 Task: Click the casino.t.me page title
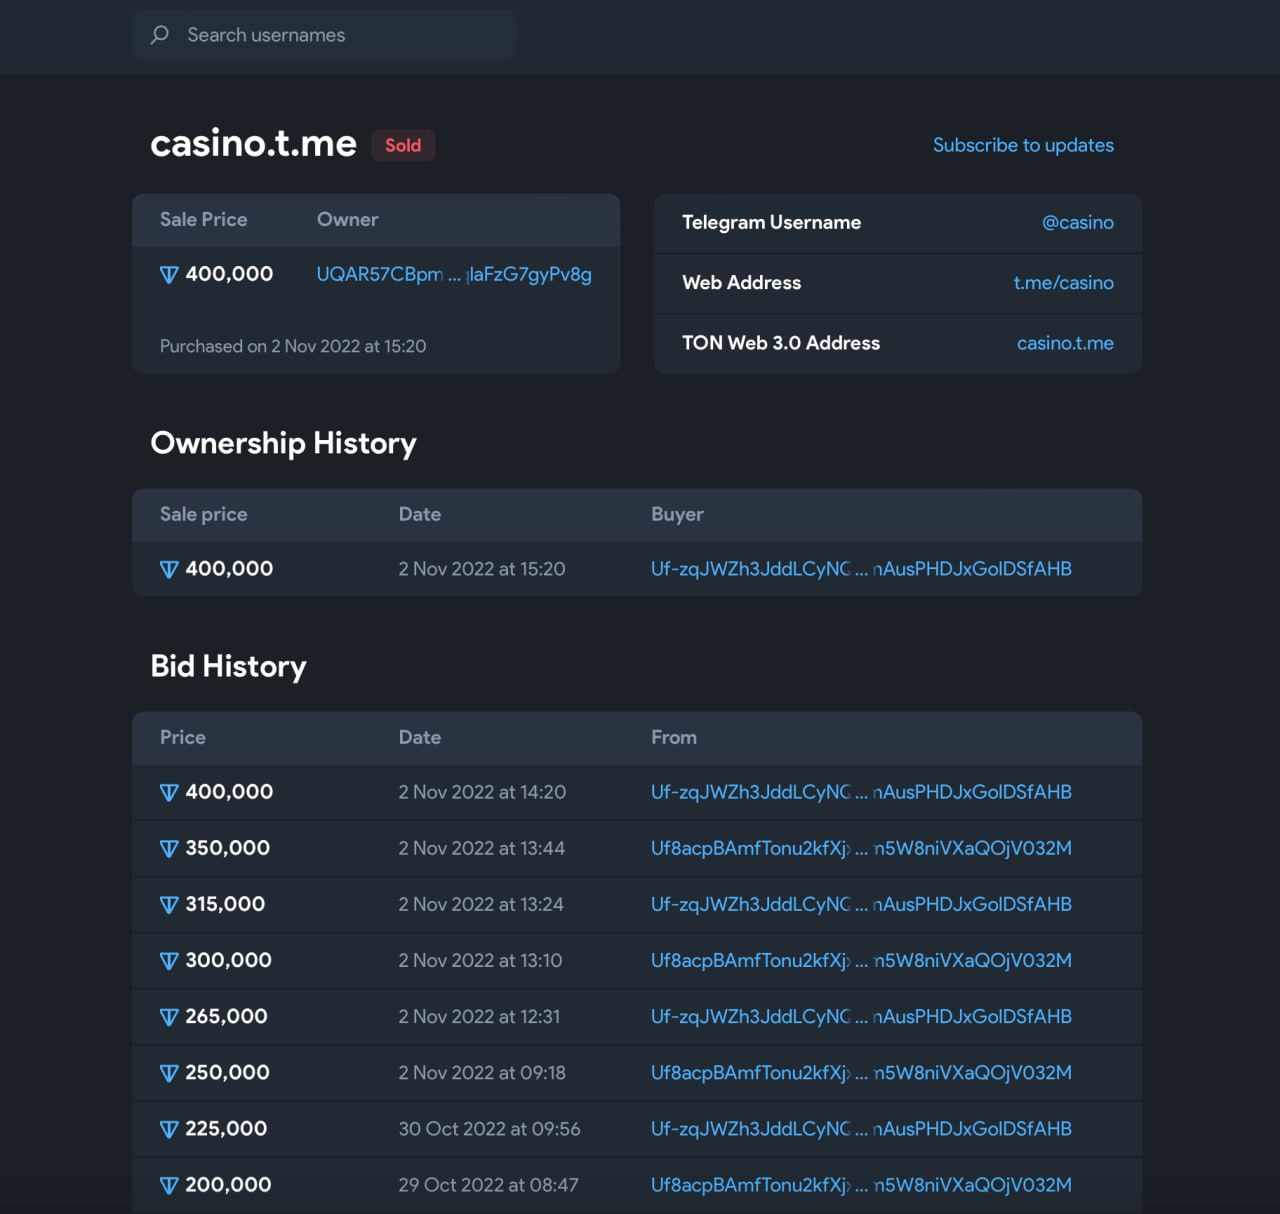253,144
